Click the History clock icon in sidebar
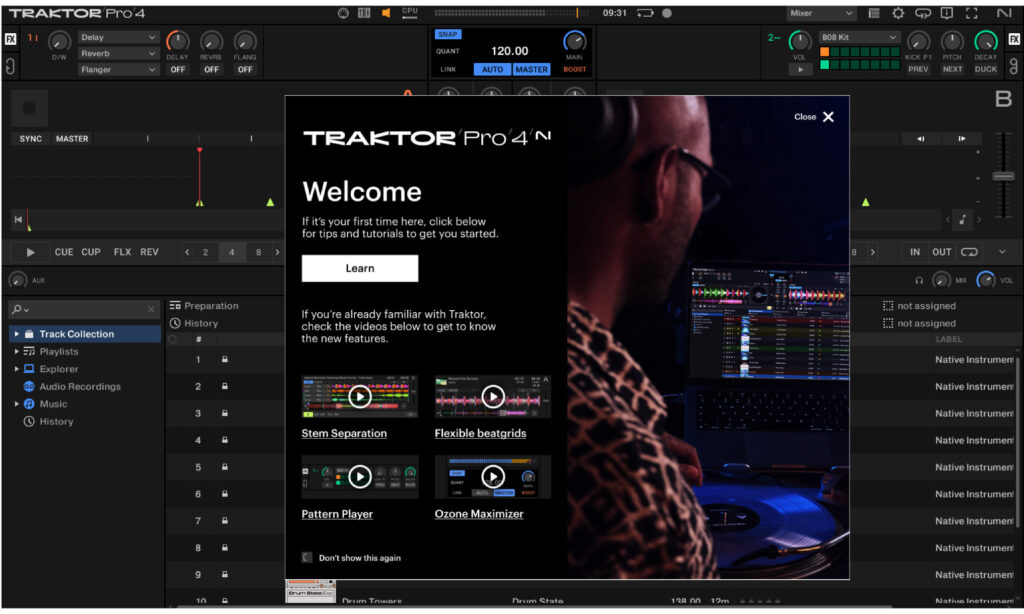 click(29, 421)
